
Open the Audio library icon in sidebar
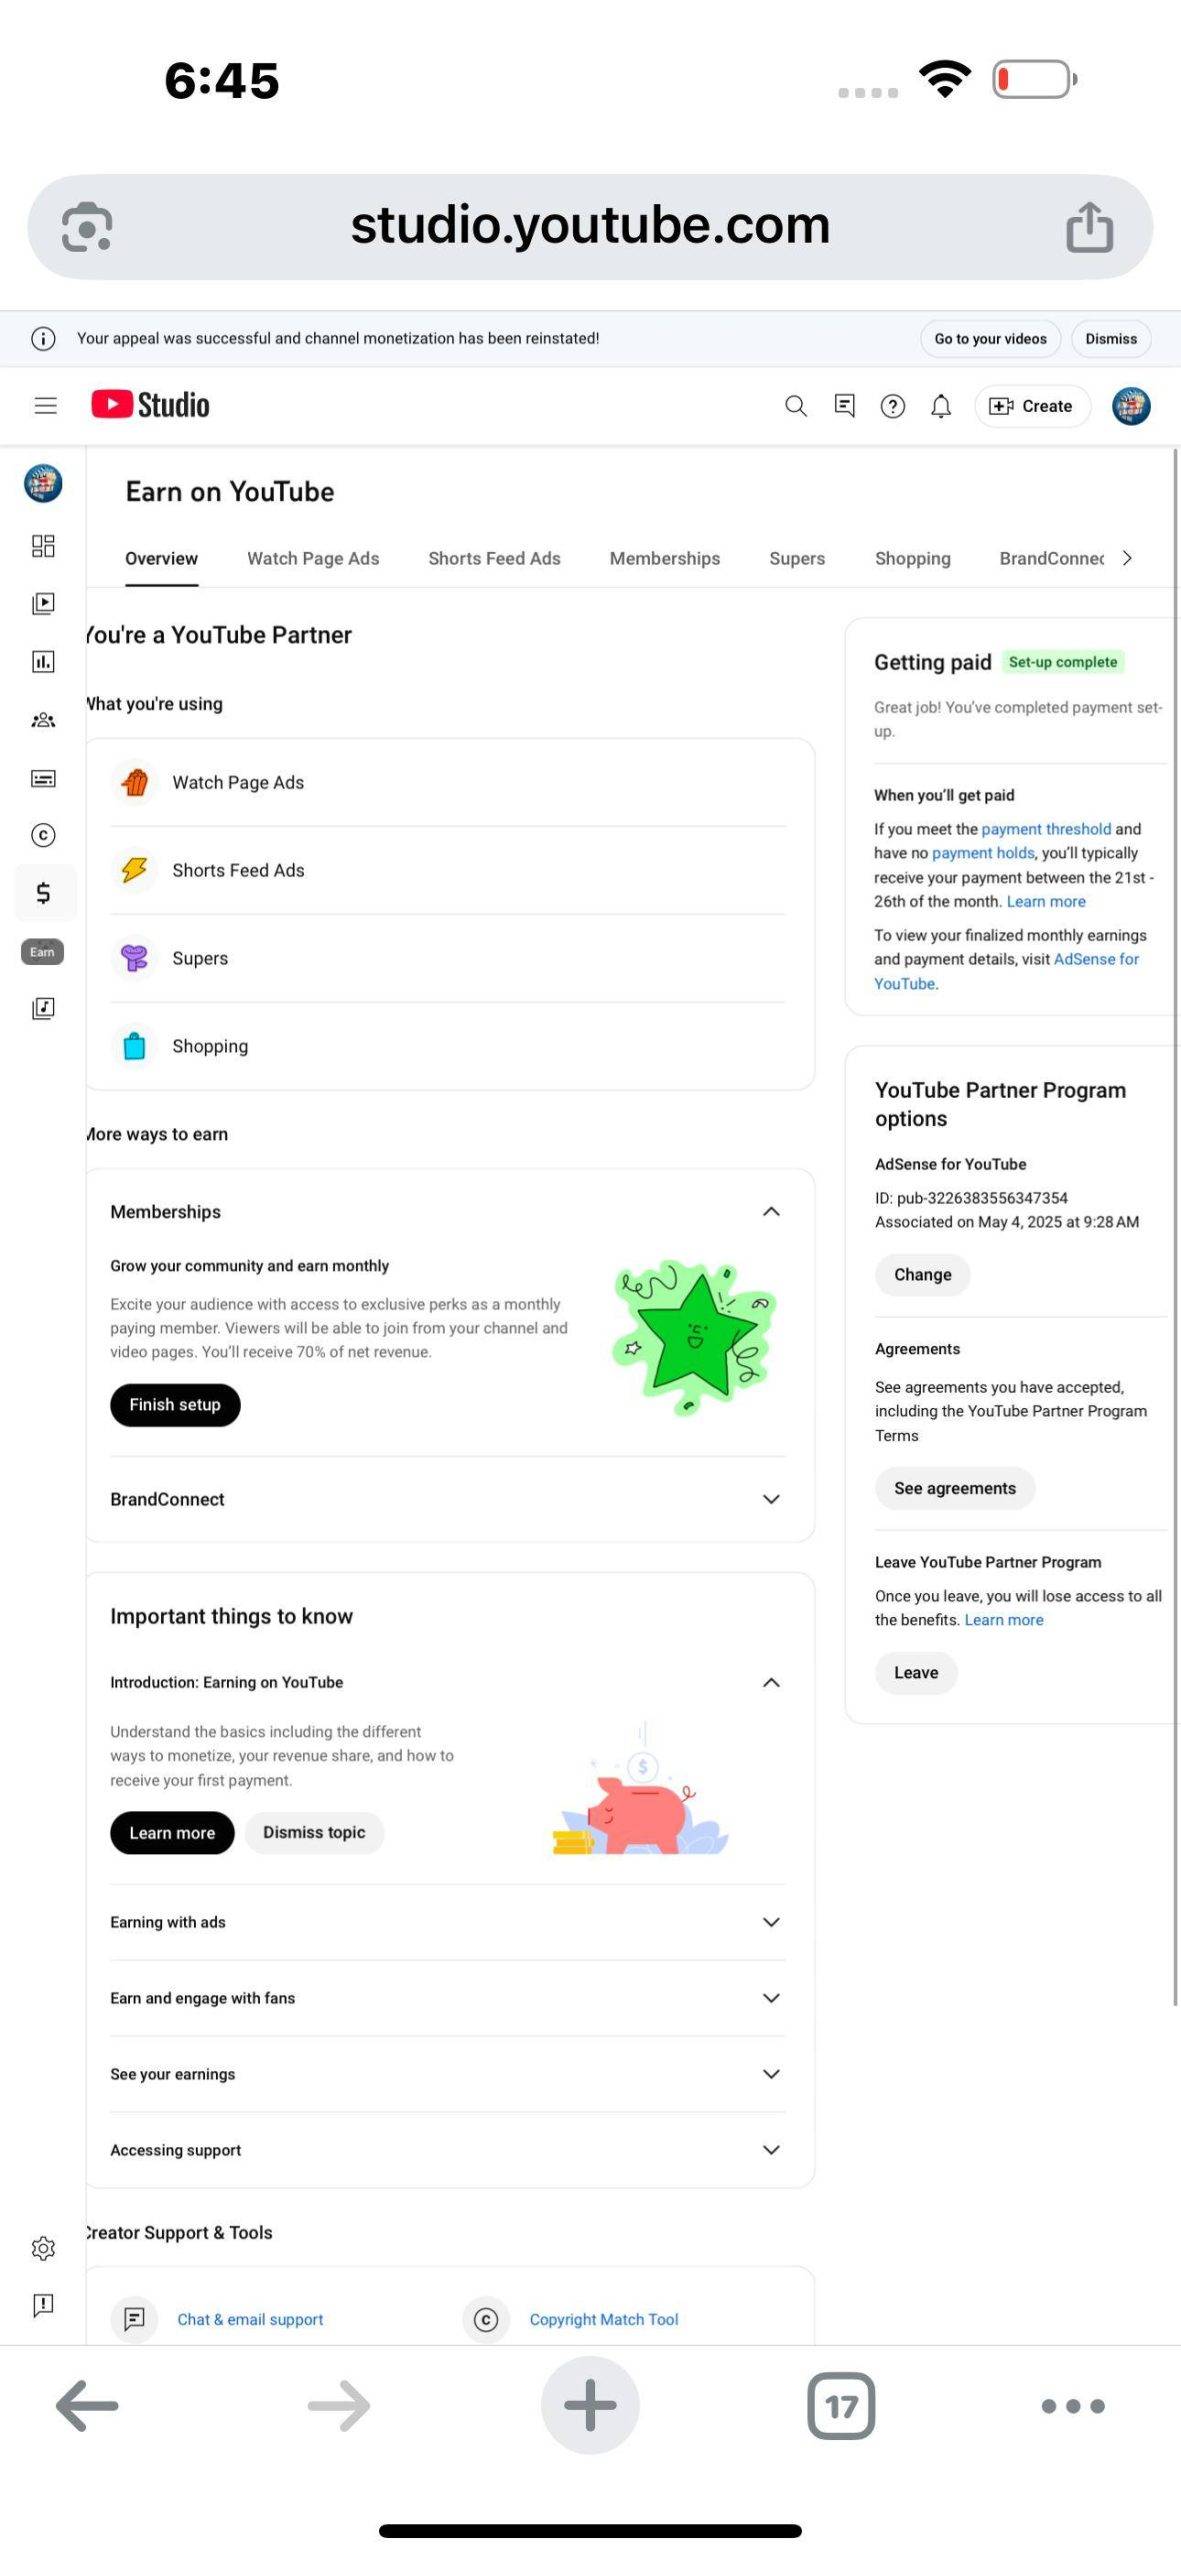(43, 1008)
